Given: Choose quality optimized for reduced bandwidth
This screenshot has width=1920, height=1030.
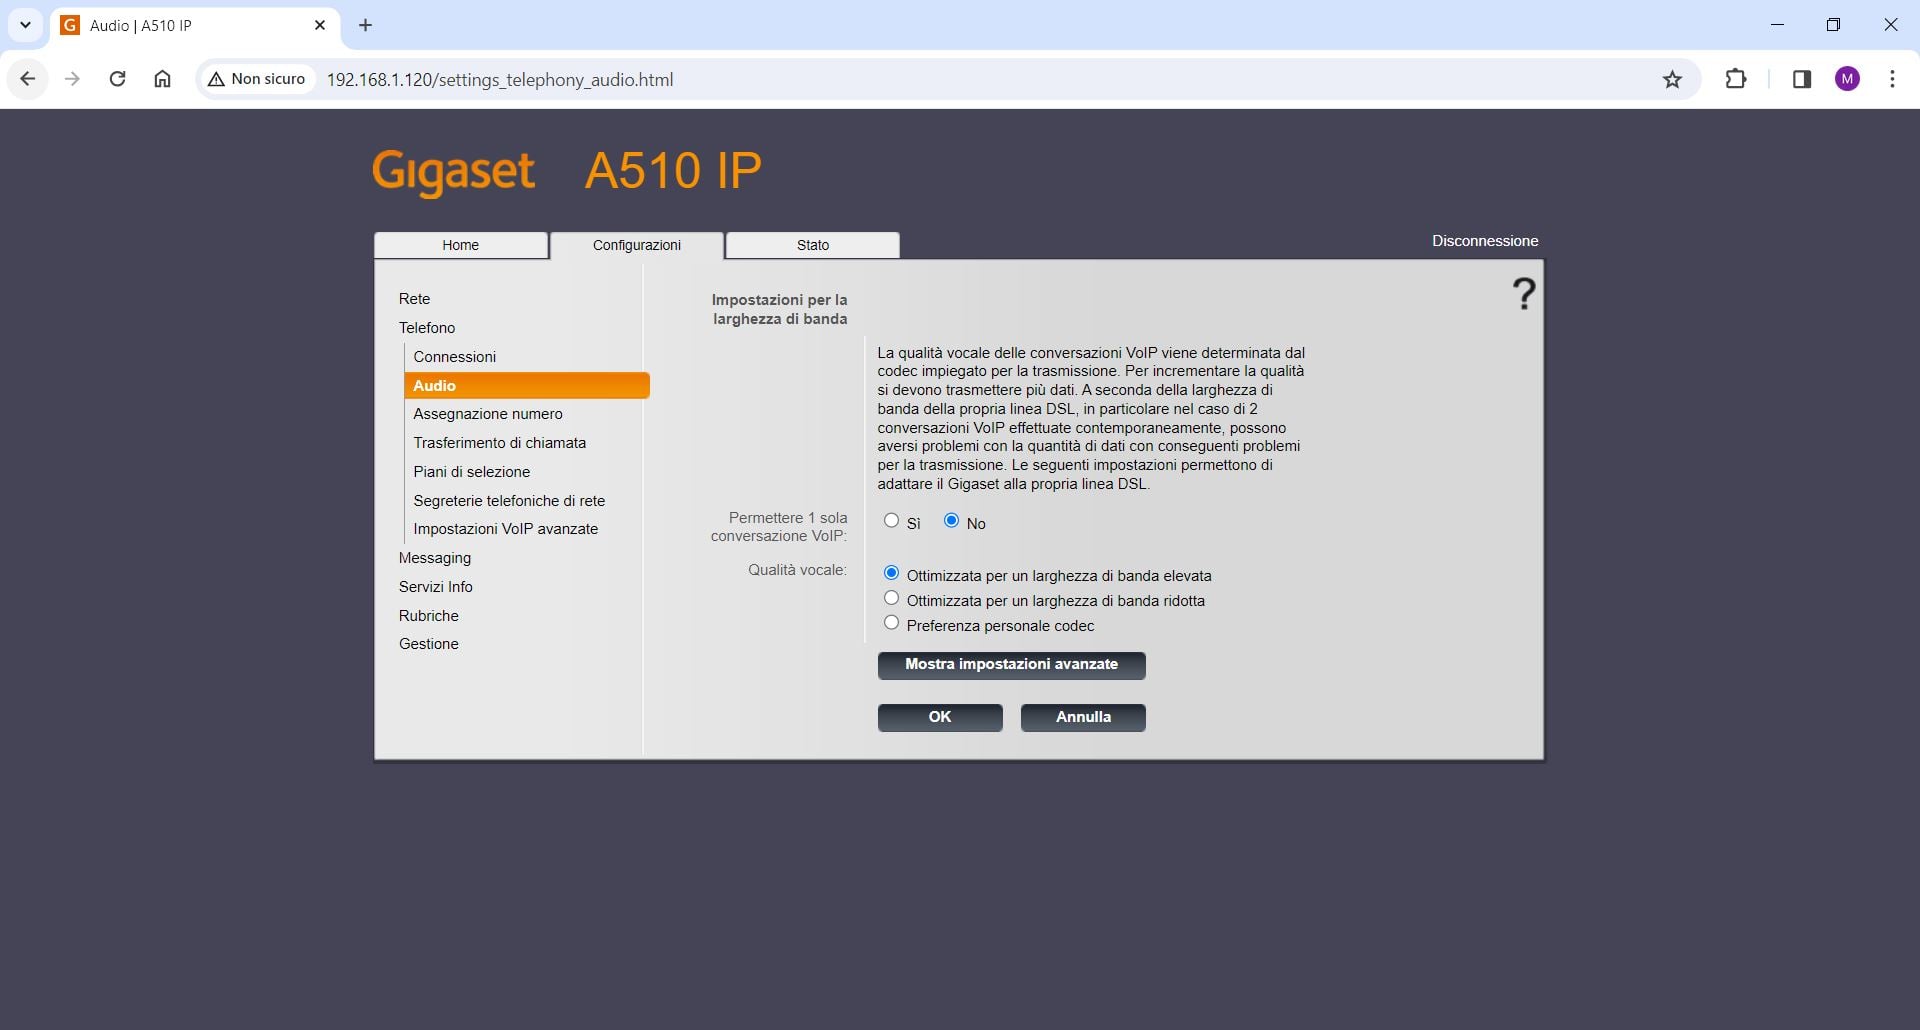Looking at the screenshot, I should [891, 598].
